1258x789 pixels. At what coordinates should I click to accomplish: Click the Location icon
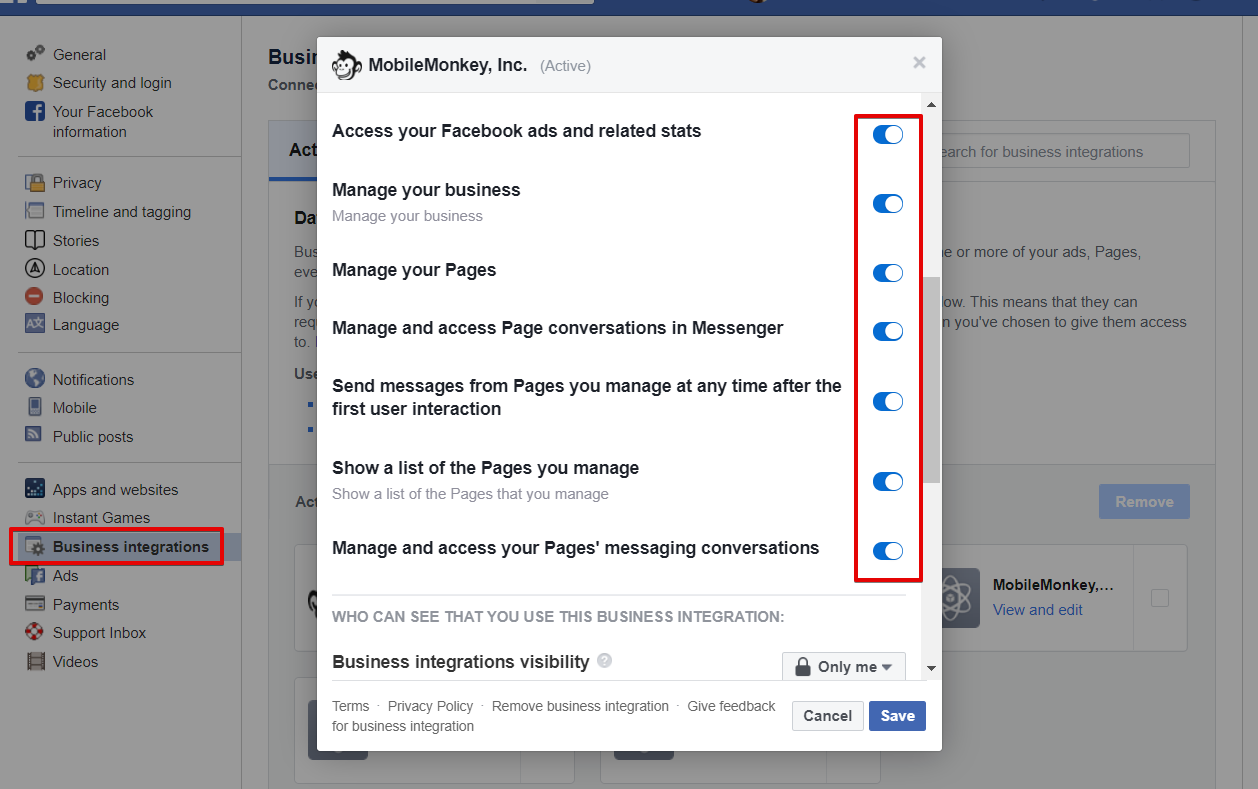click(35, 269)
